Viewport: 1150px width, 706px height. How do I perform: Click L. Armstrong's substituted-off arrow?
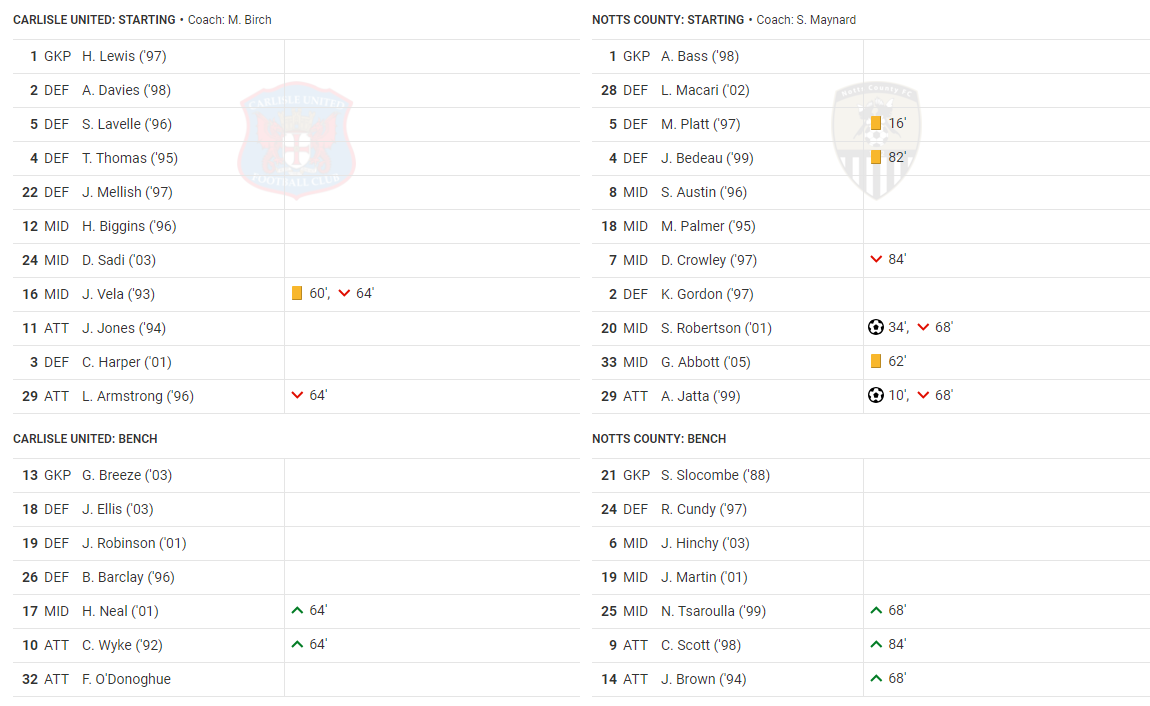click(297, 396)
